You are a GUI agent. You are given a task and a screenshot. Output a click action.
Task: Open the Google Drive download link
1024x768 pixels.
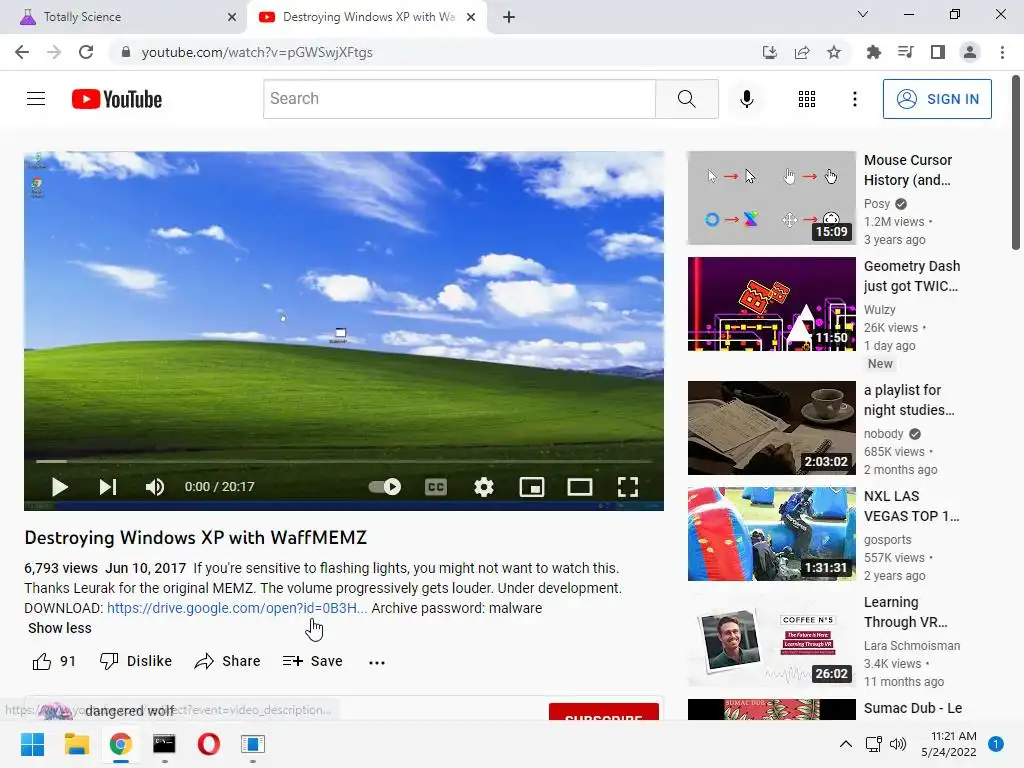coord(237,608)
